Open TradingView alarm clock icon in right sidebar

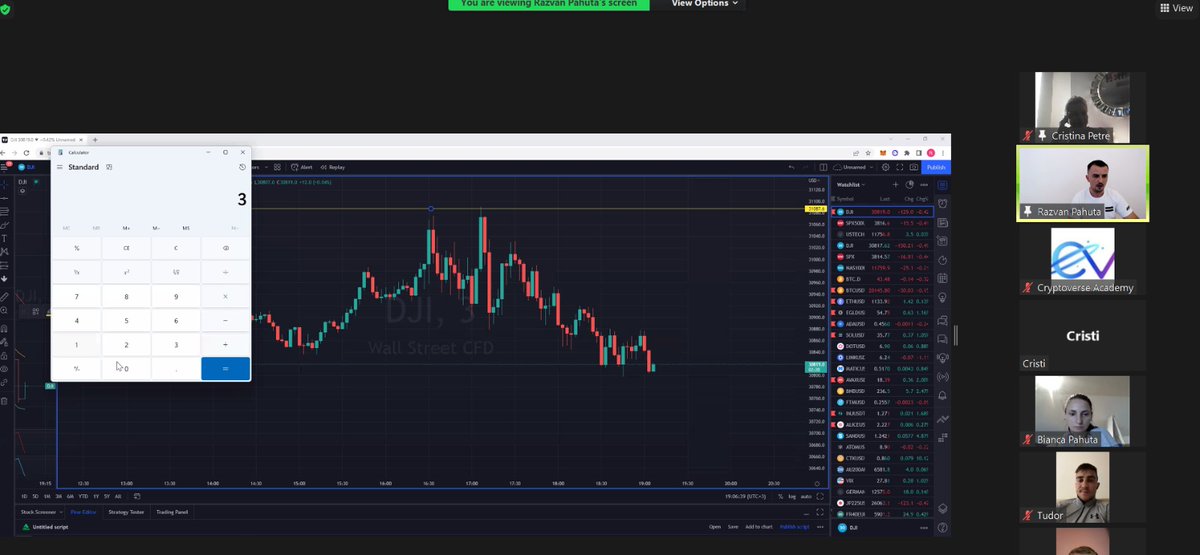pyautogui.click(x=943, y=203)
